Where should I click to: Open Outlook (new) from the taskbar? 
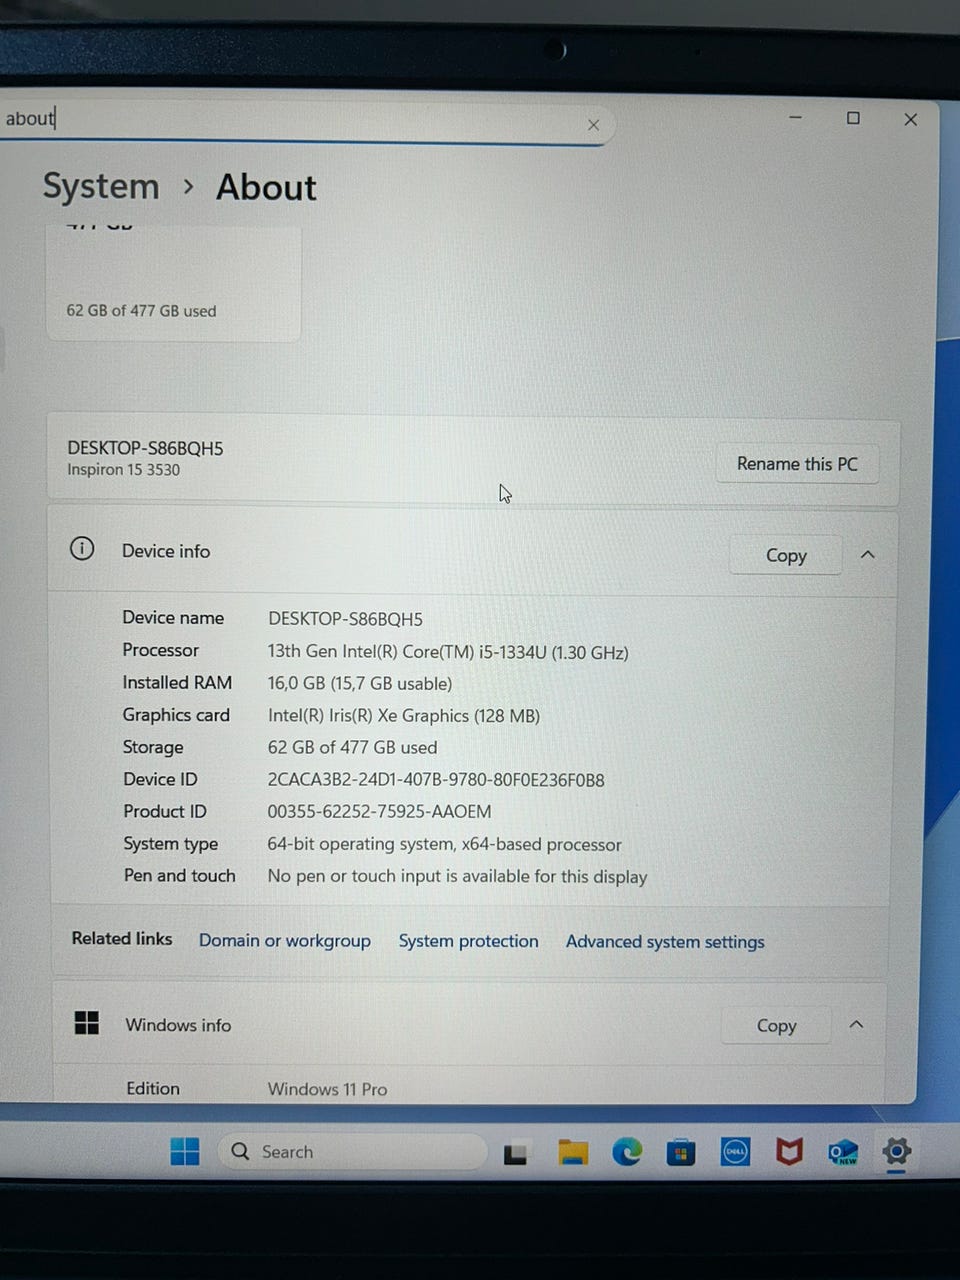click(x=843, y=1152)
